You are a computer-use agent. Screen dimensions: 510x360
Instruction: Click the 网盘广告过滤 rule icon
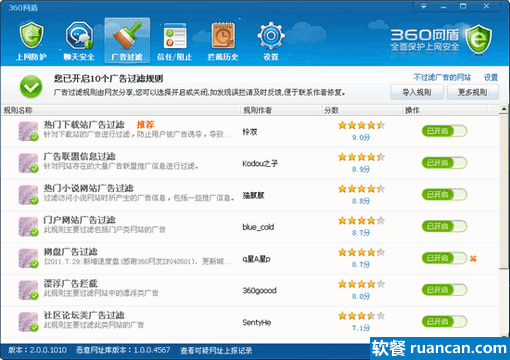tap(28, 258)
